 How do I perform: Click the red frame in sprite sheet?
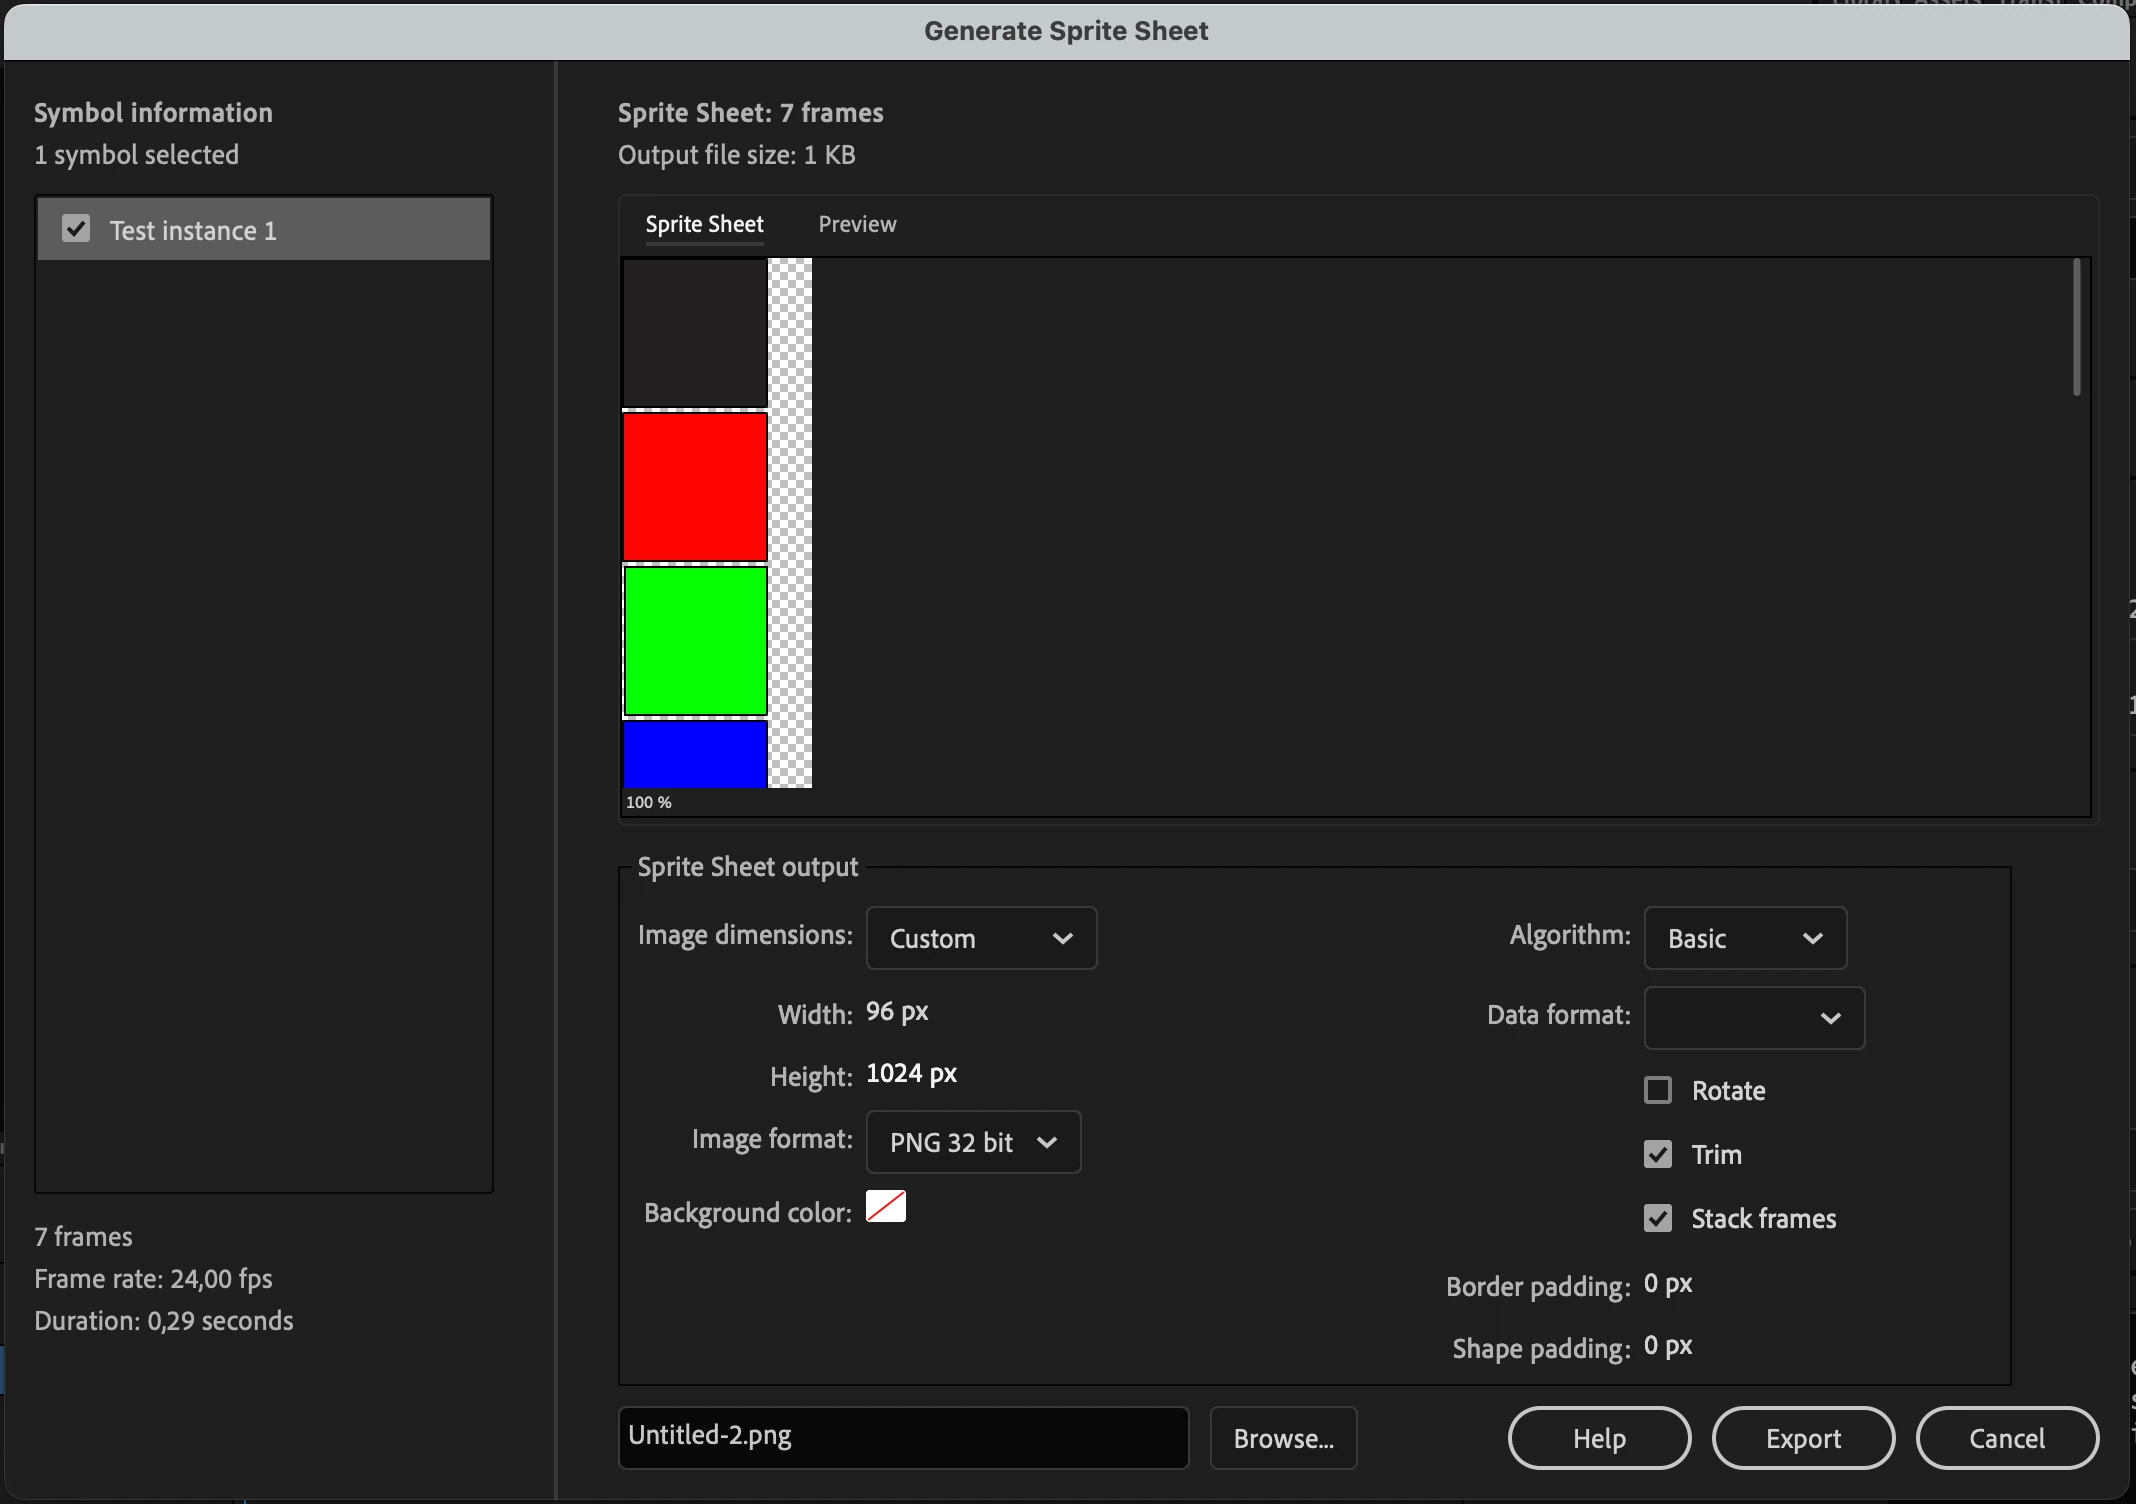(695, 487)
